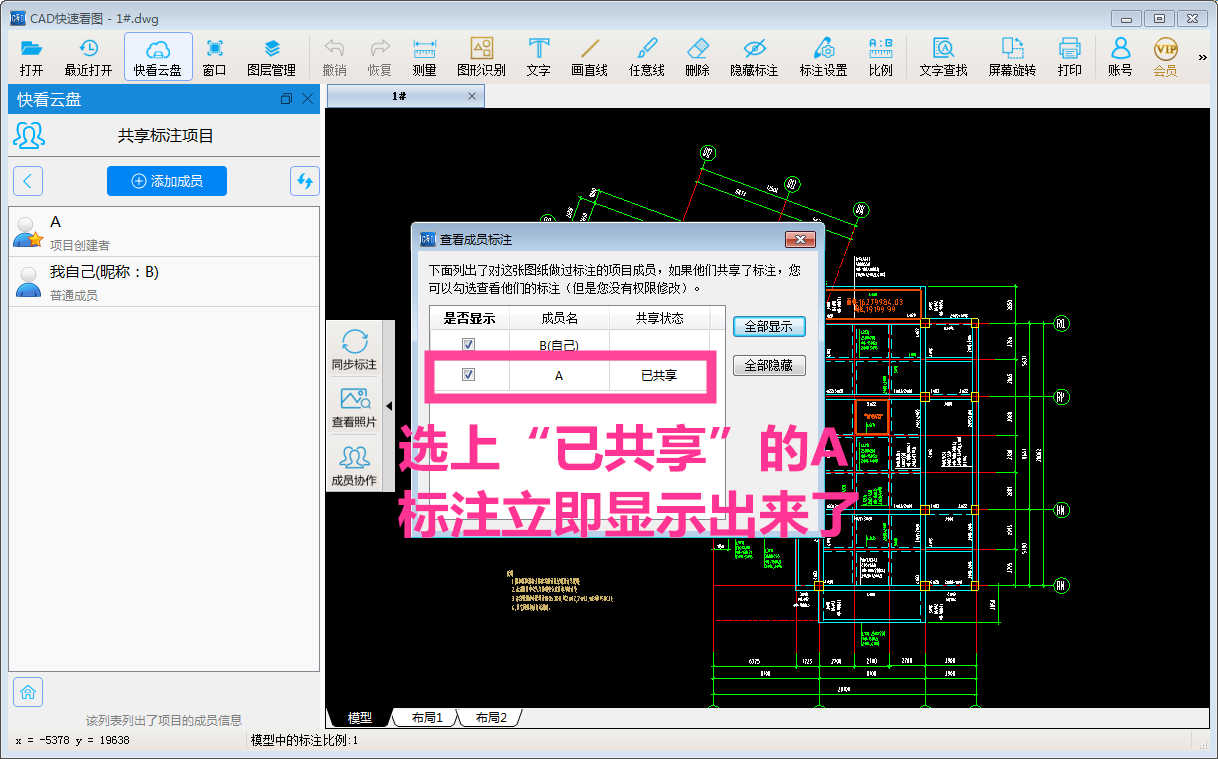Open the 测量 measure tool
The width and height of the screenshot is (1218, 759).
pos(424,57)
